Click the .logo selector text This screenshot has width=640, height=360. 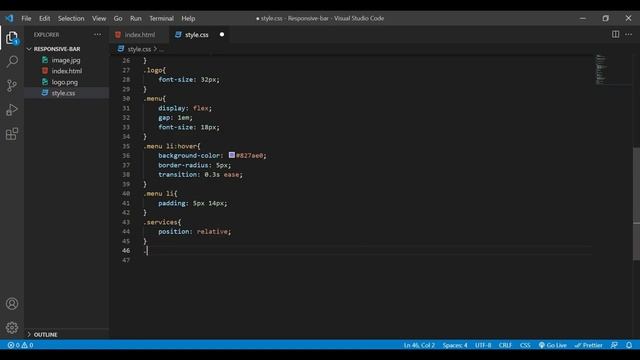[x=153, y=70]
